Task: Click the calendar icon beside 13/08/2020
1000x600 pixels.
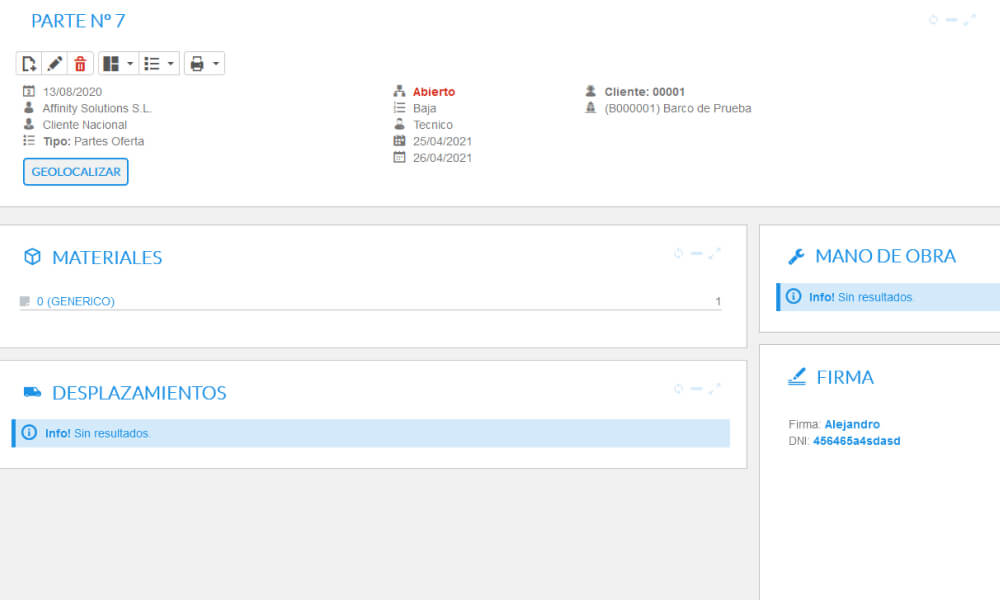Action: pyautogui.click(x=29, y=91)
